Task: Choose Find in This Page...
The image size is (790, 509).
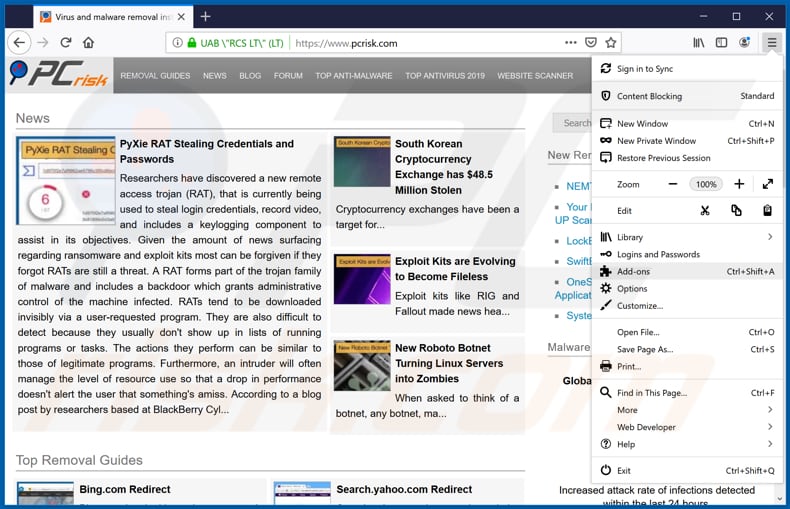Action: pyautogui.click(x=687, y=393)
